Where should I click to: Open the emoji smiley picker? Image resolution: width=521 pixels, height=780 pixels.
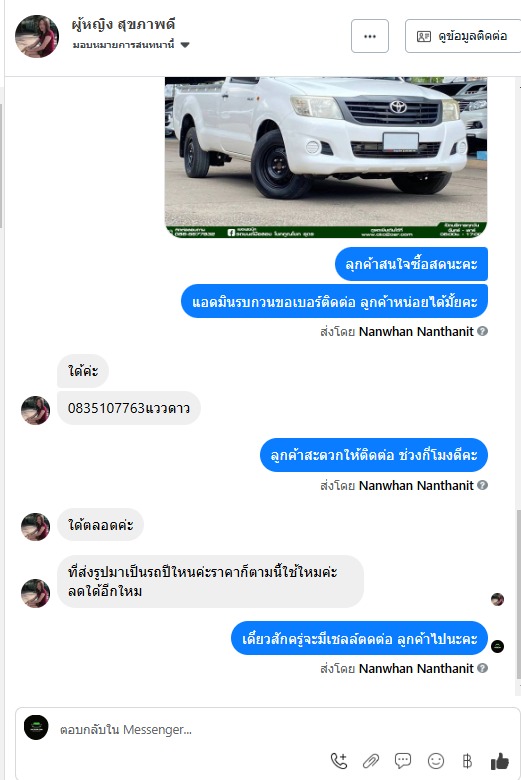[436, 761]
